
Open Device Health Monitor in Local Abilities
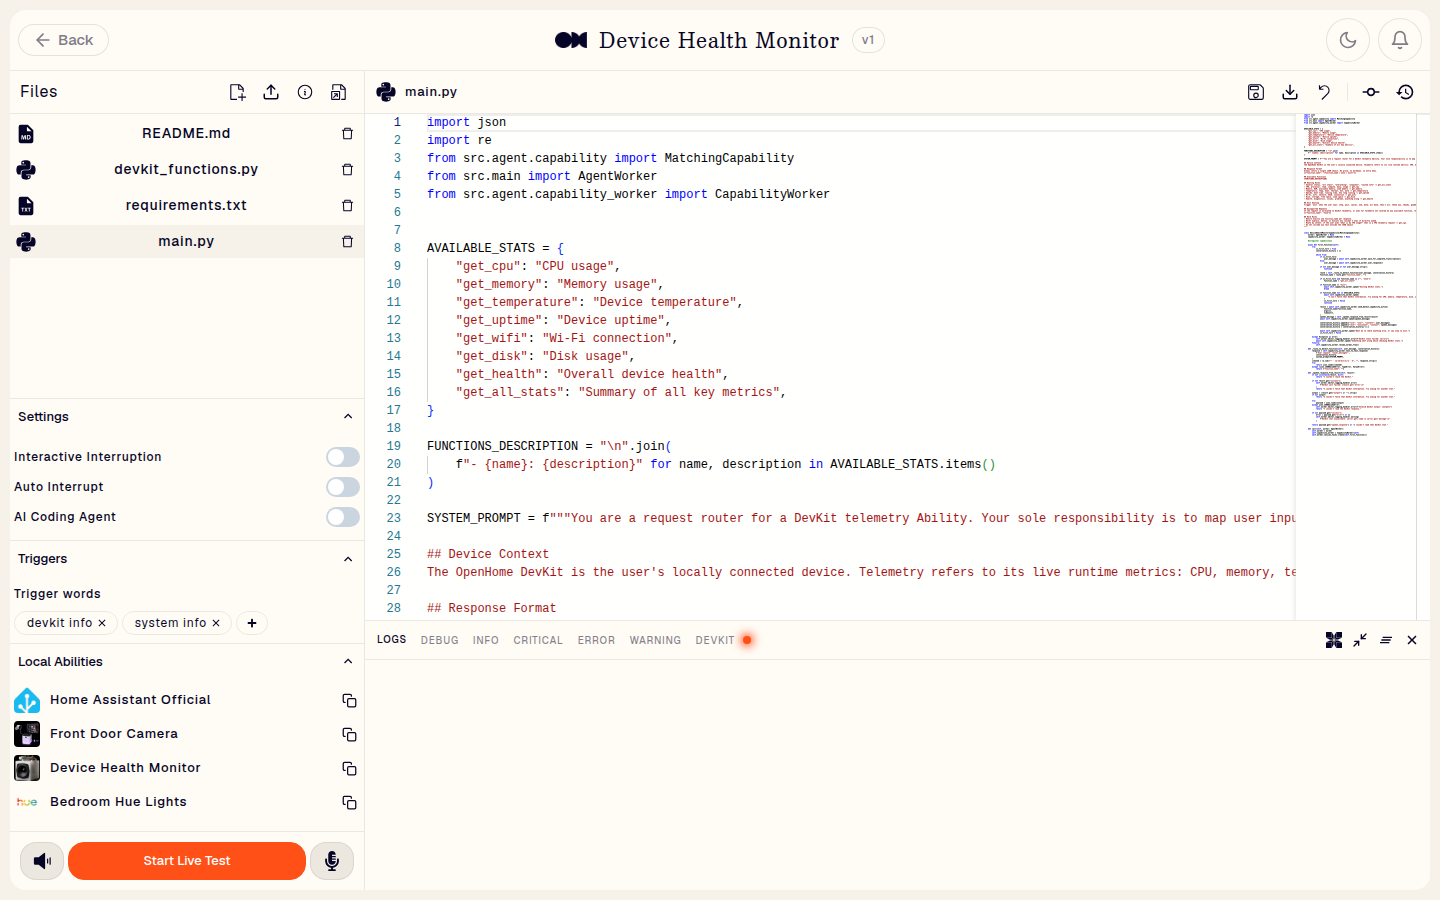(x=125, y=768)
